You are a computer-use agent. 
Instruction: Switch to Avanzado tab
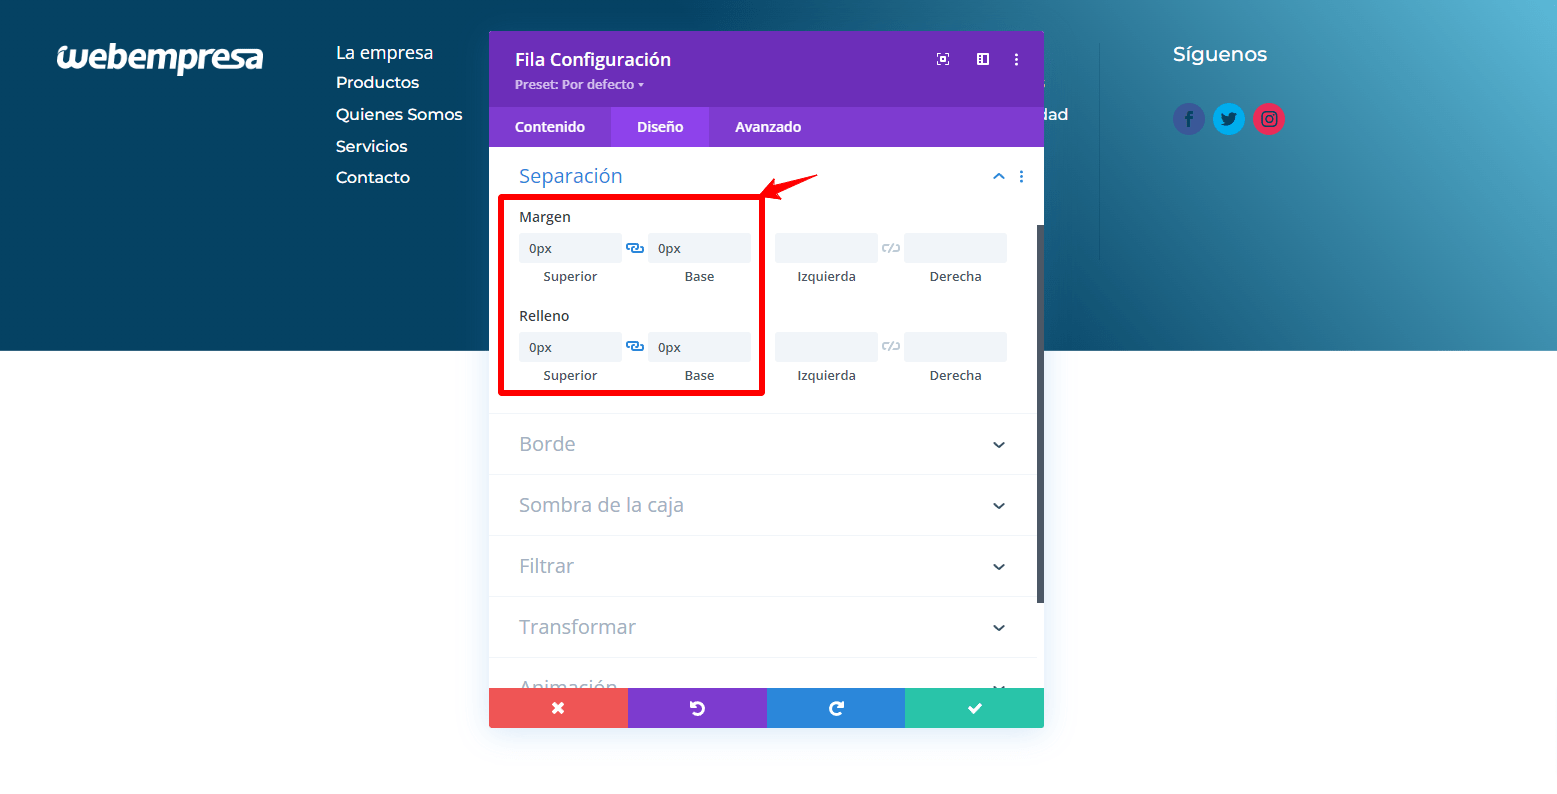768,127
